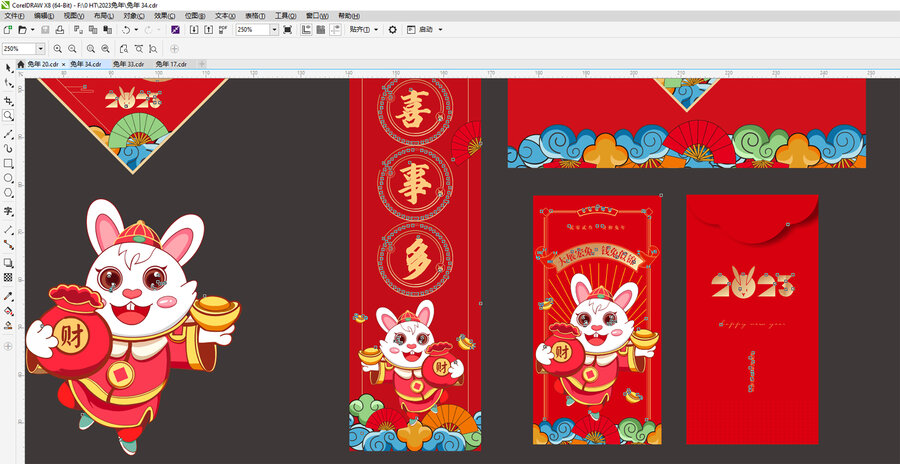Select the Zoom magnifier tool in toolbox

click(8, 116)
